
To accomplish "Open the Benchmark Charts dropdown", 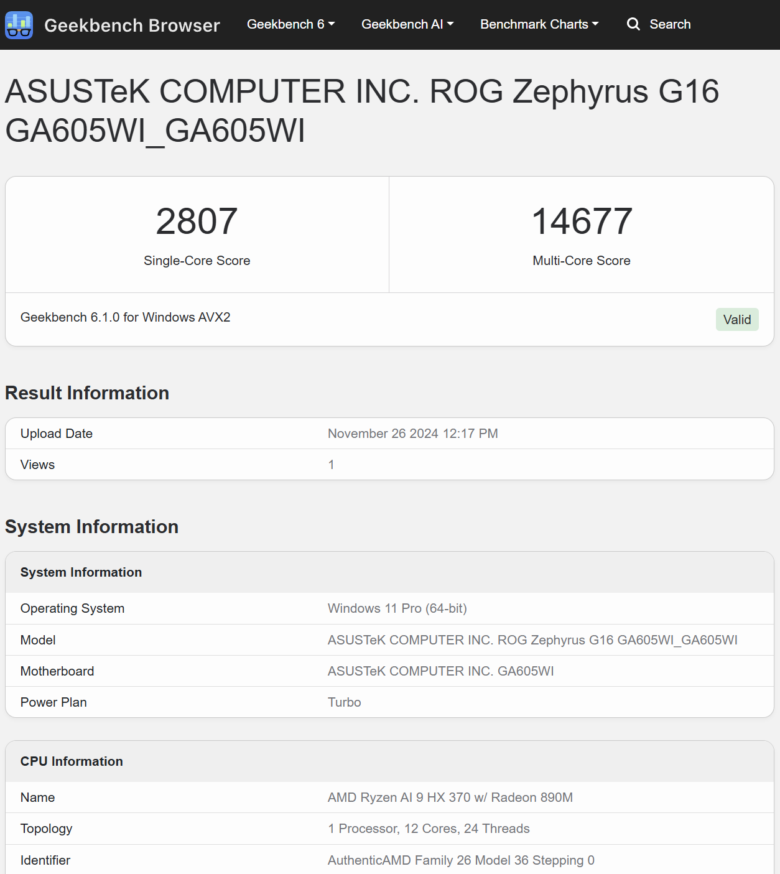I will (539, 25).
